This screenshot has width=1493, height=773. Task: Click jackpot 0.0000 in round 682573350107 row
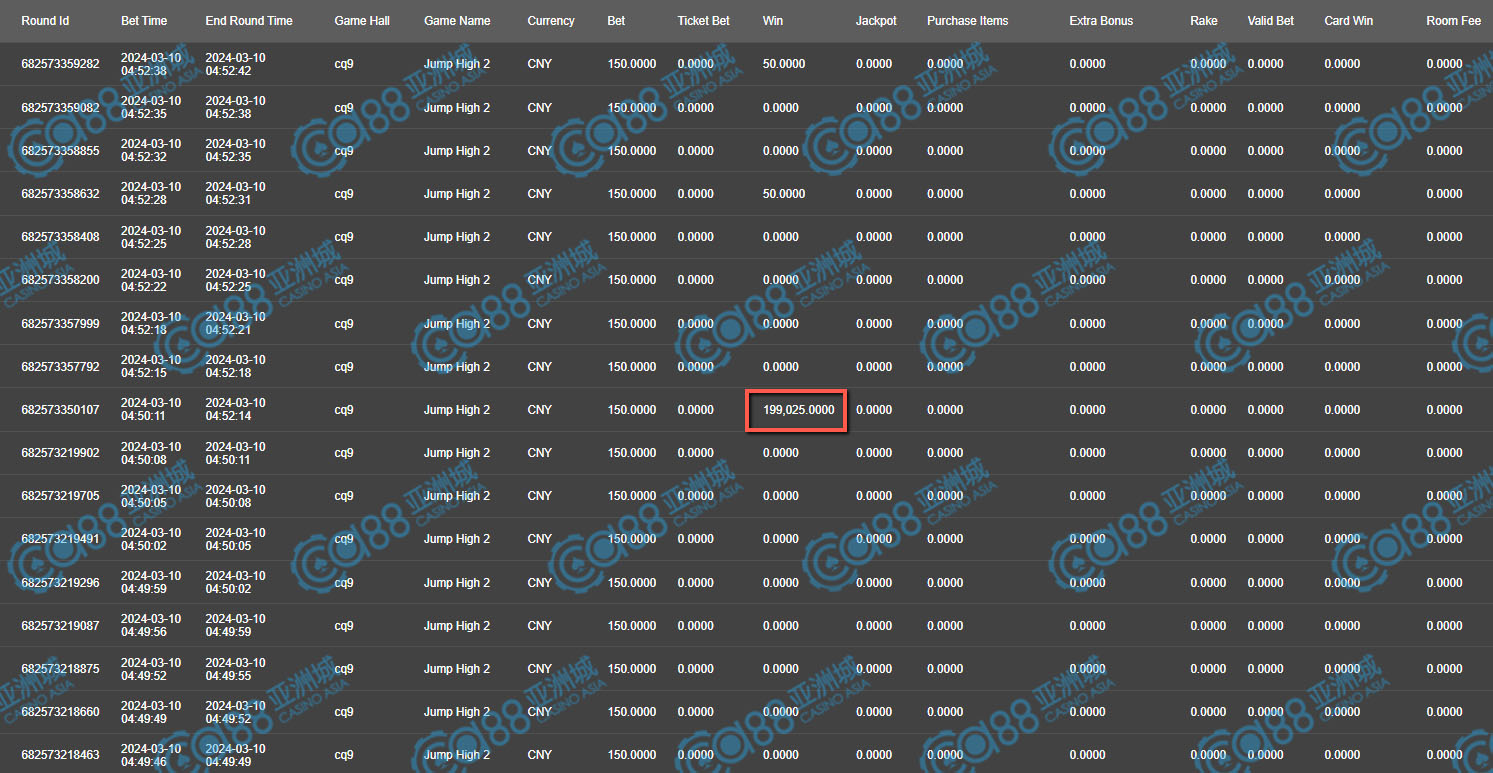point(874,410)
